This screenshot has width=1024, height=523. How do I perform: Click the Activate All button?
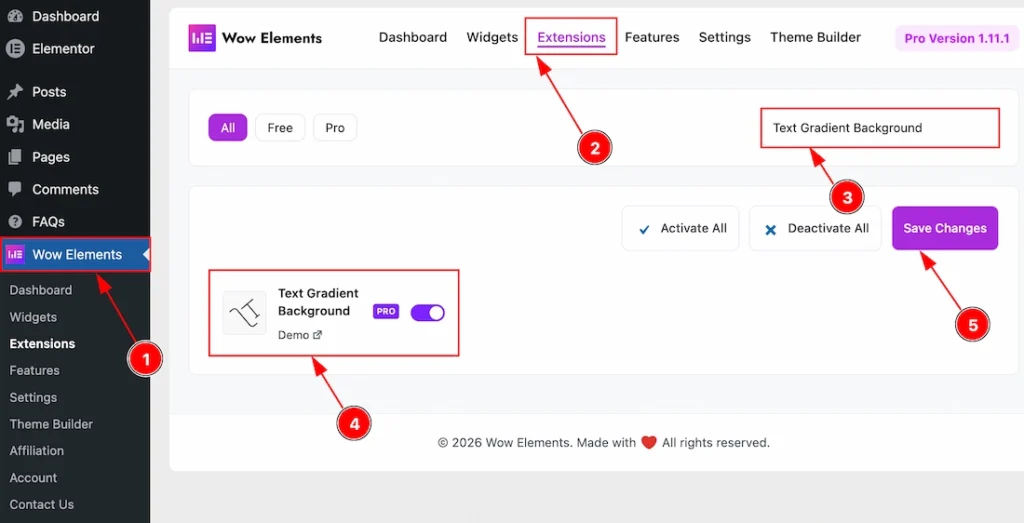point(680,229)
